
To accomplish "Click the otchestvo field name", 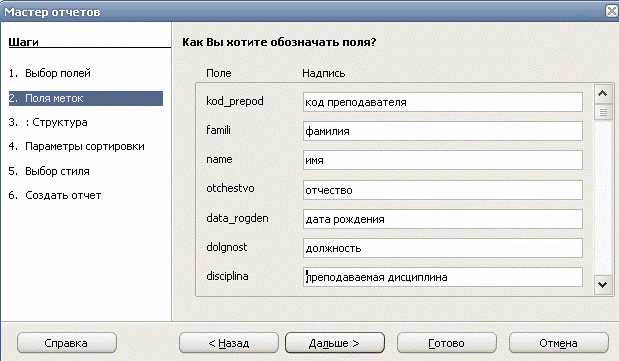I will pos(230,188).
